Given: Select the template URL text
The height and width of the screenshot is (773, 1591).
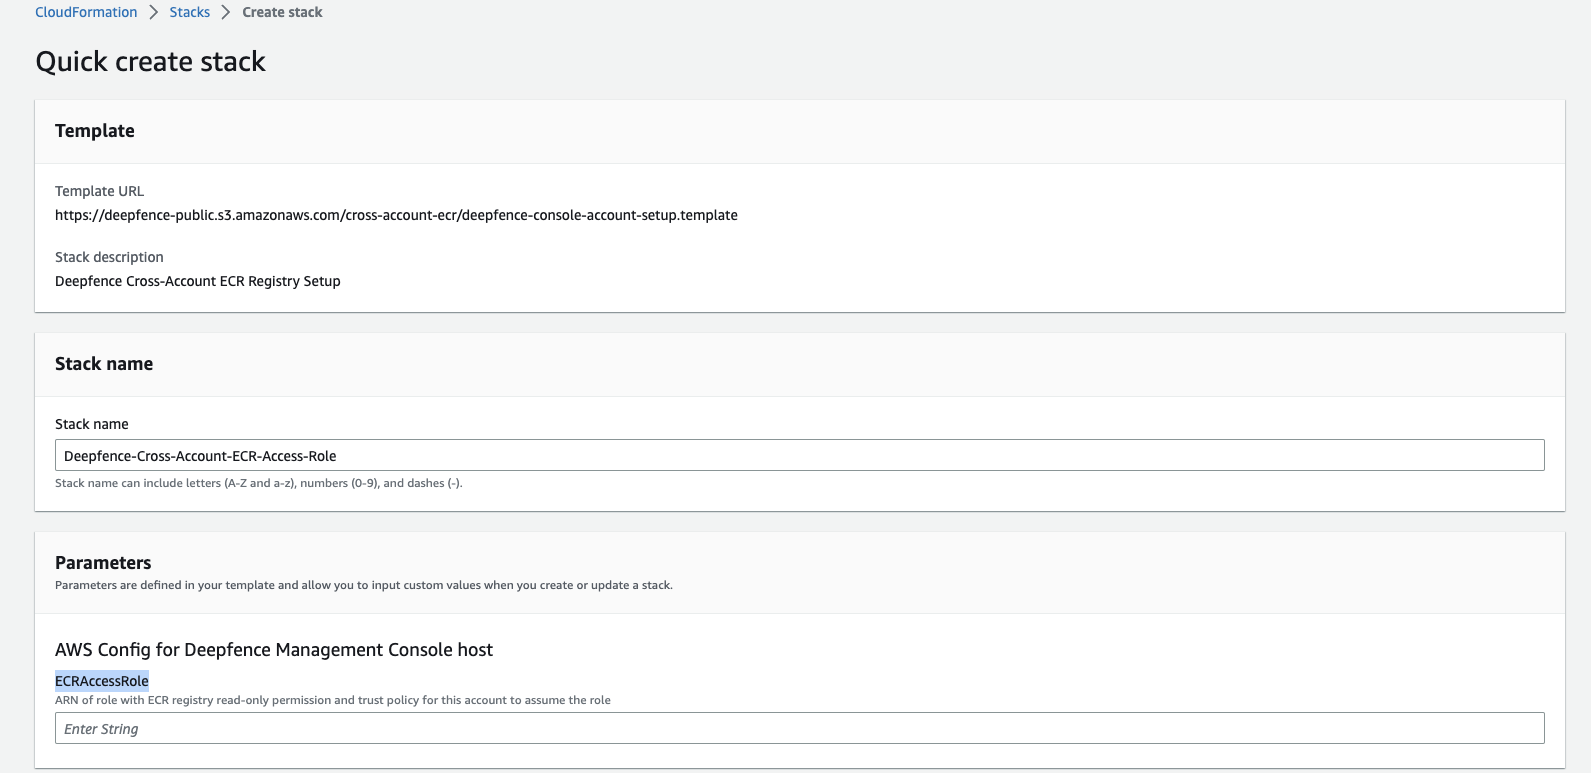Looking at the screenshot, I should click(396, 215).
